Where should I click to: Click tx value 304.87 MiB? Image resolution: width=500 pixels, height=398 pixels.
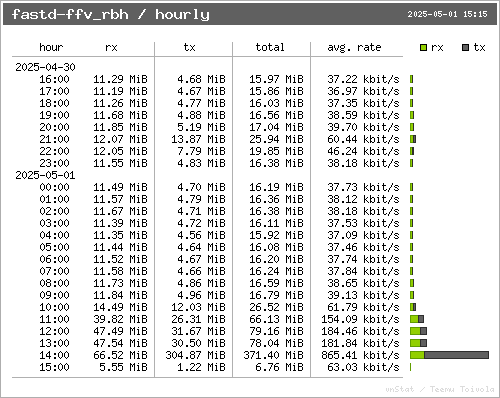click(195, 355)
